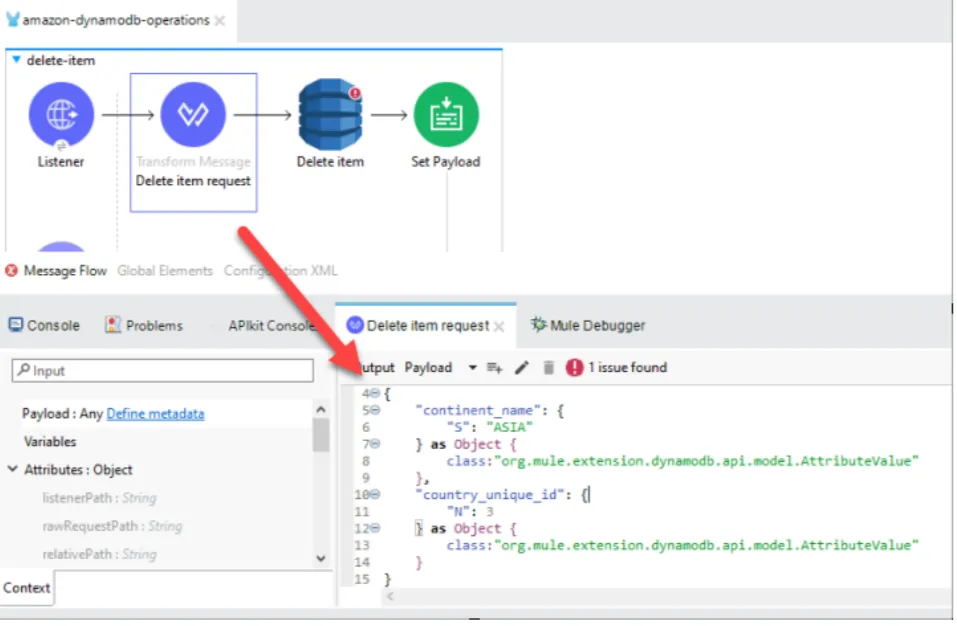Click the pencil edit output icon

522,368
